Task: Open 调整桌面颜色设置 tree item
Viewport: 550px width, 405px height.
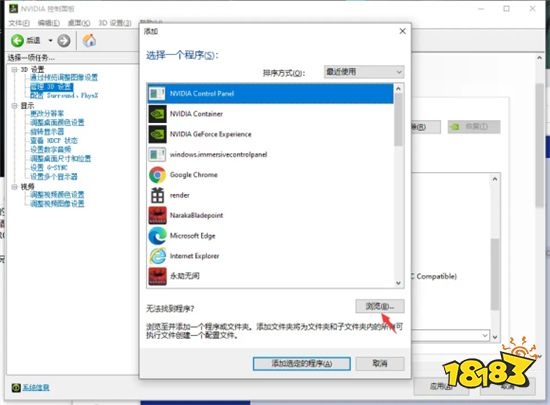Action: (x=57, y=122)
